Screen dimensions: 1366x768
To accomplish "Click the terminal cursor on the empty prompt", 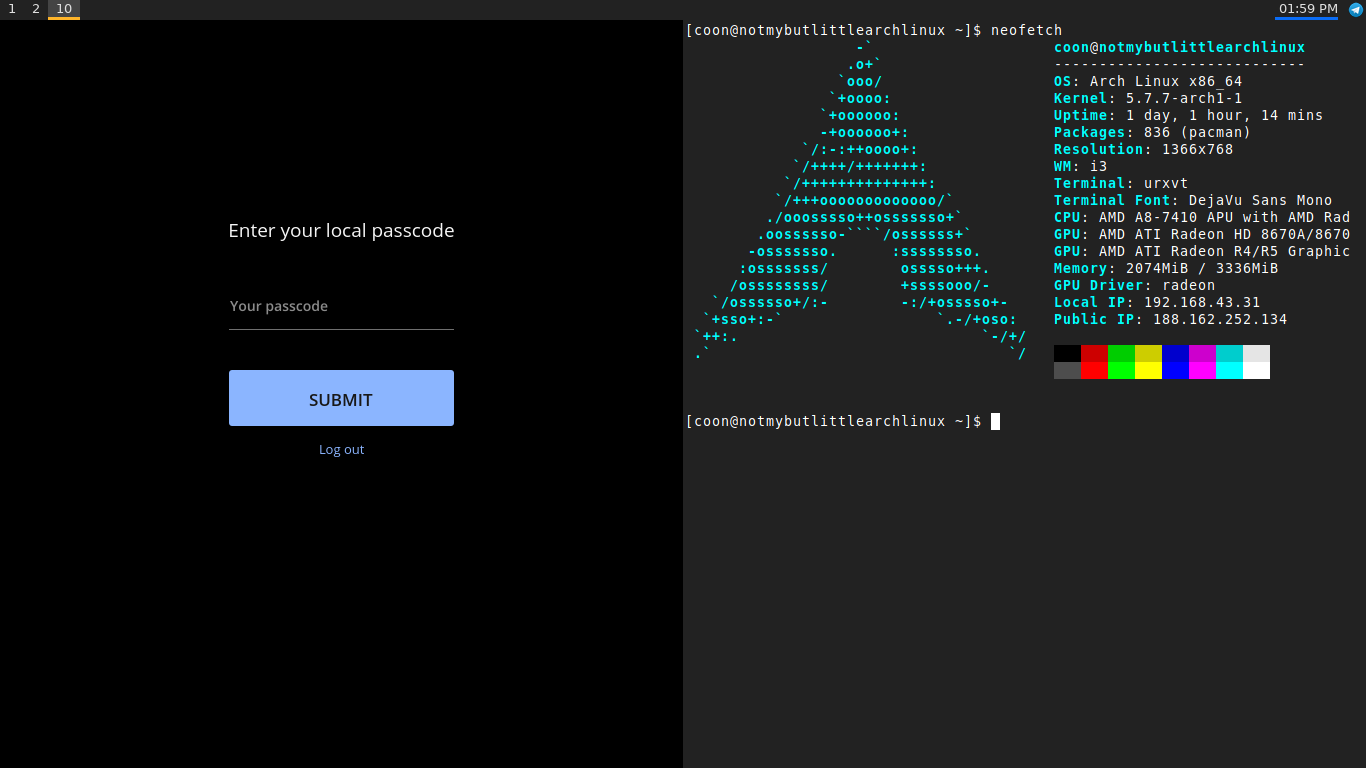I will pos(995,422).
